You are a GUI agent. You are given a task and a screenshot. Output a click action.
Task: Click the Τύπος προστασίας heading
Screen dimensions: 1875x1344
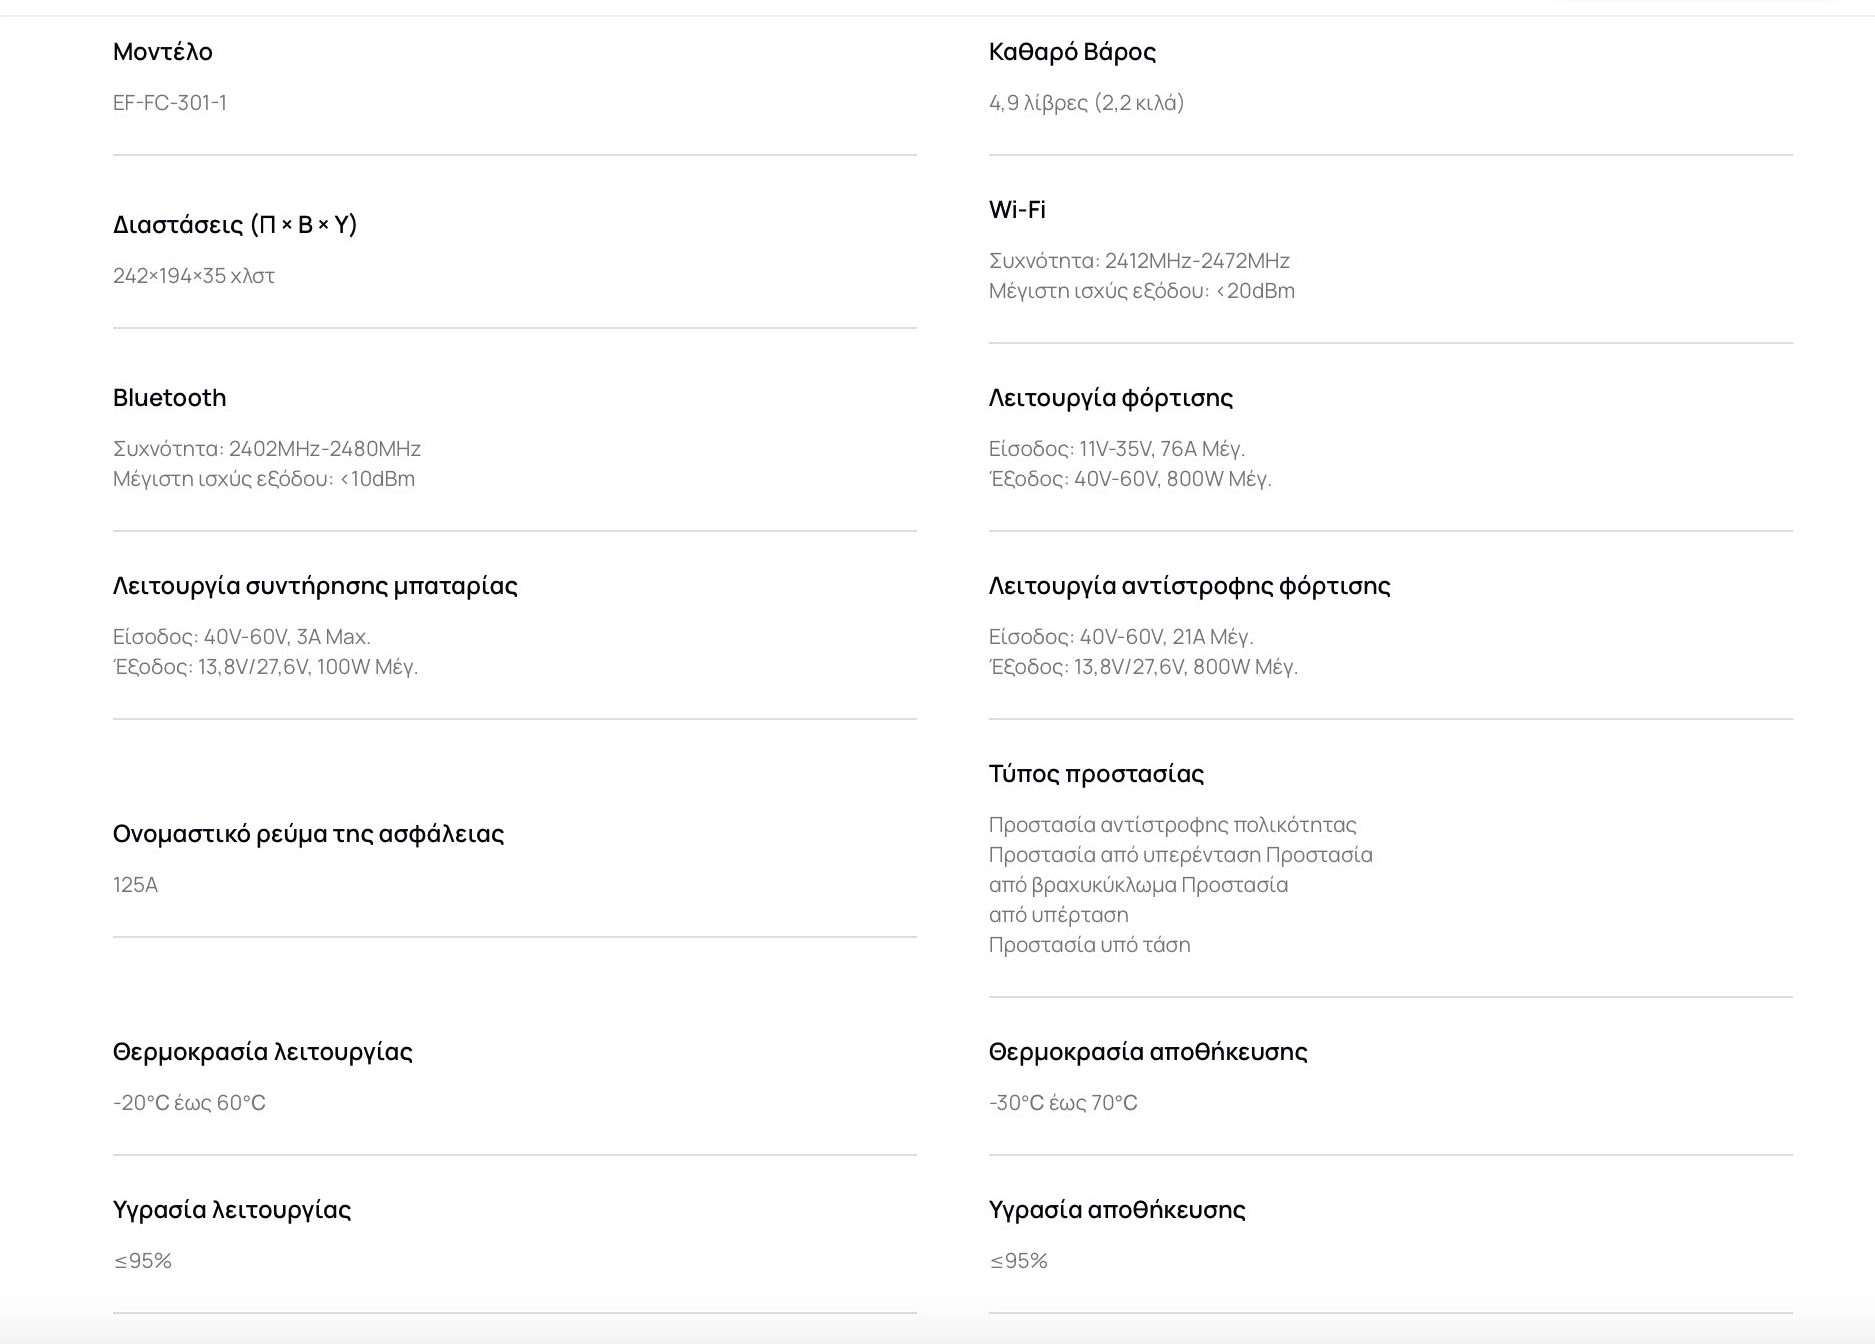[1096, 774]
